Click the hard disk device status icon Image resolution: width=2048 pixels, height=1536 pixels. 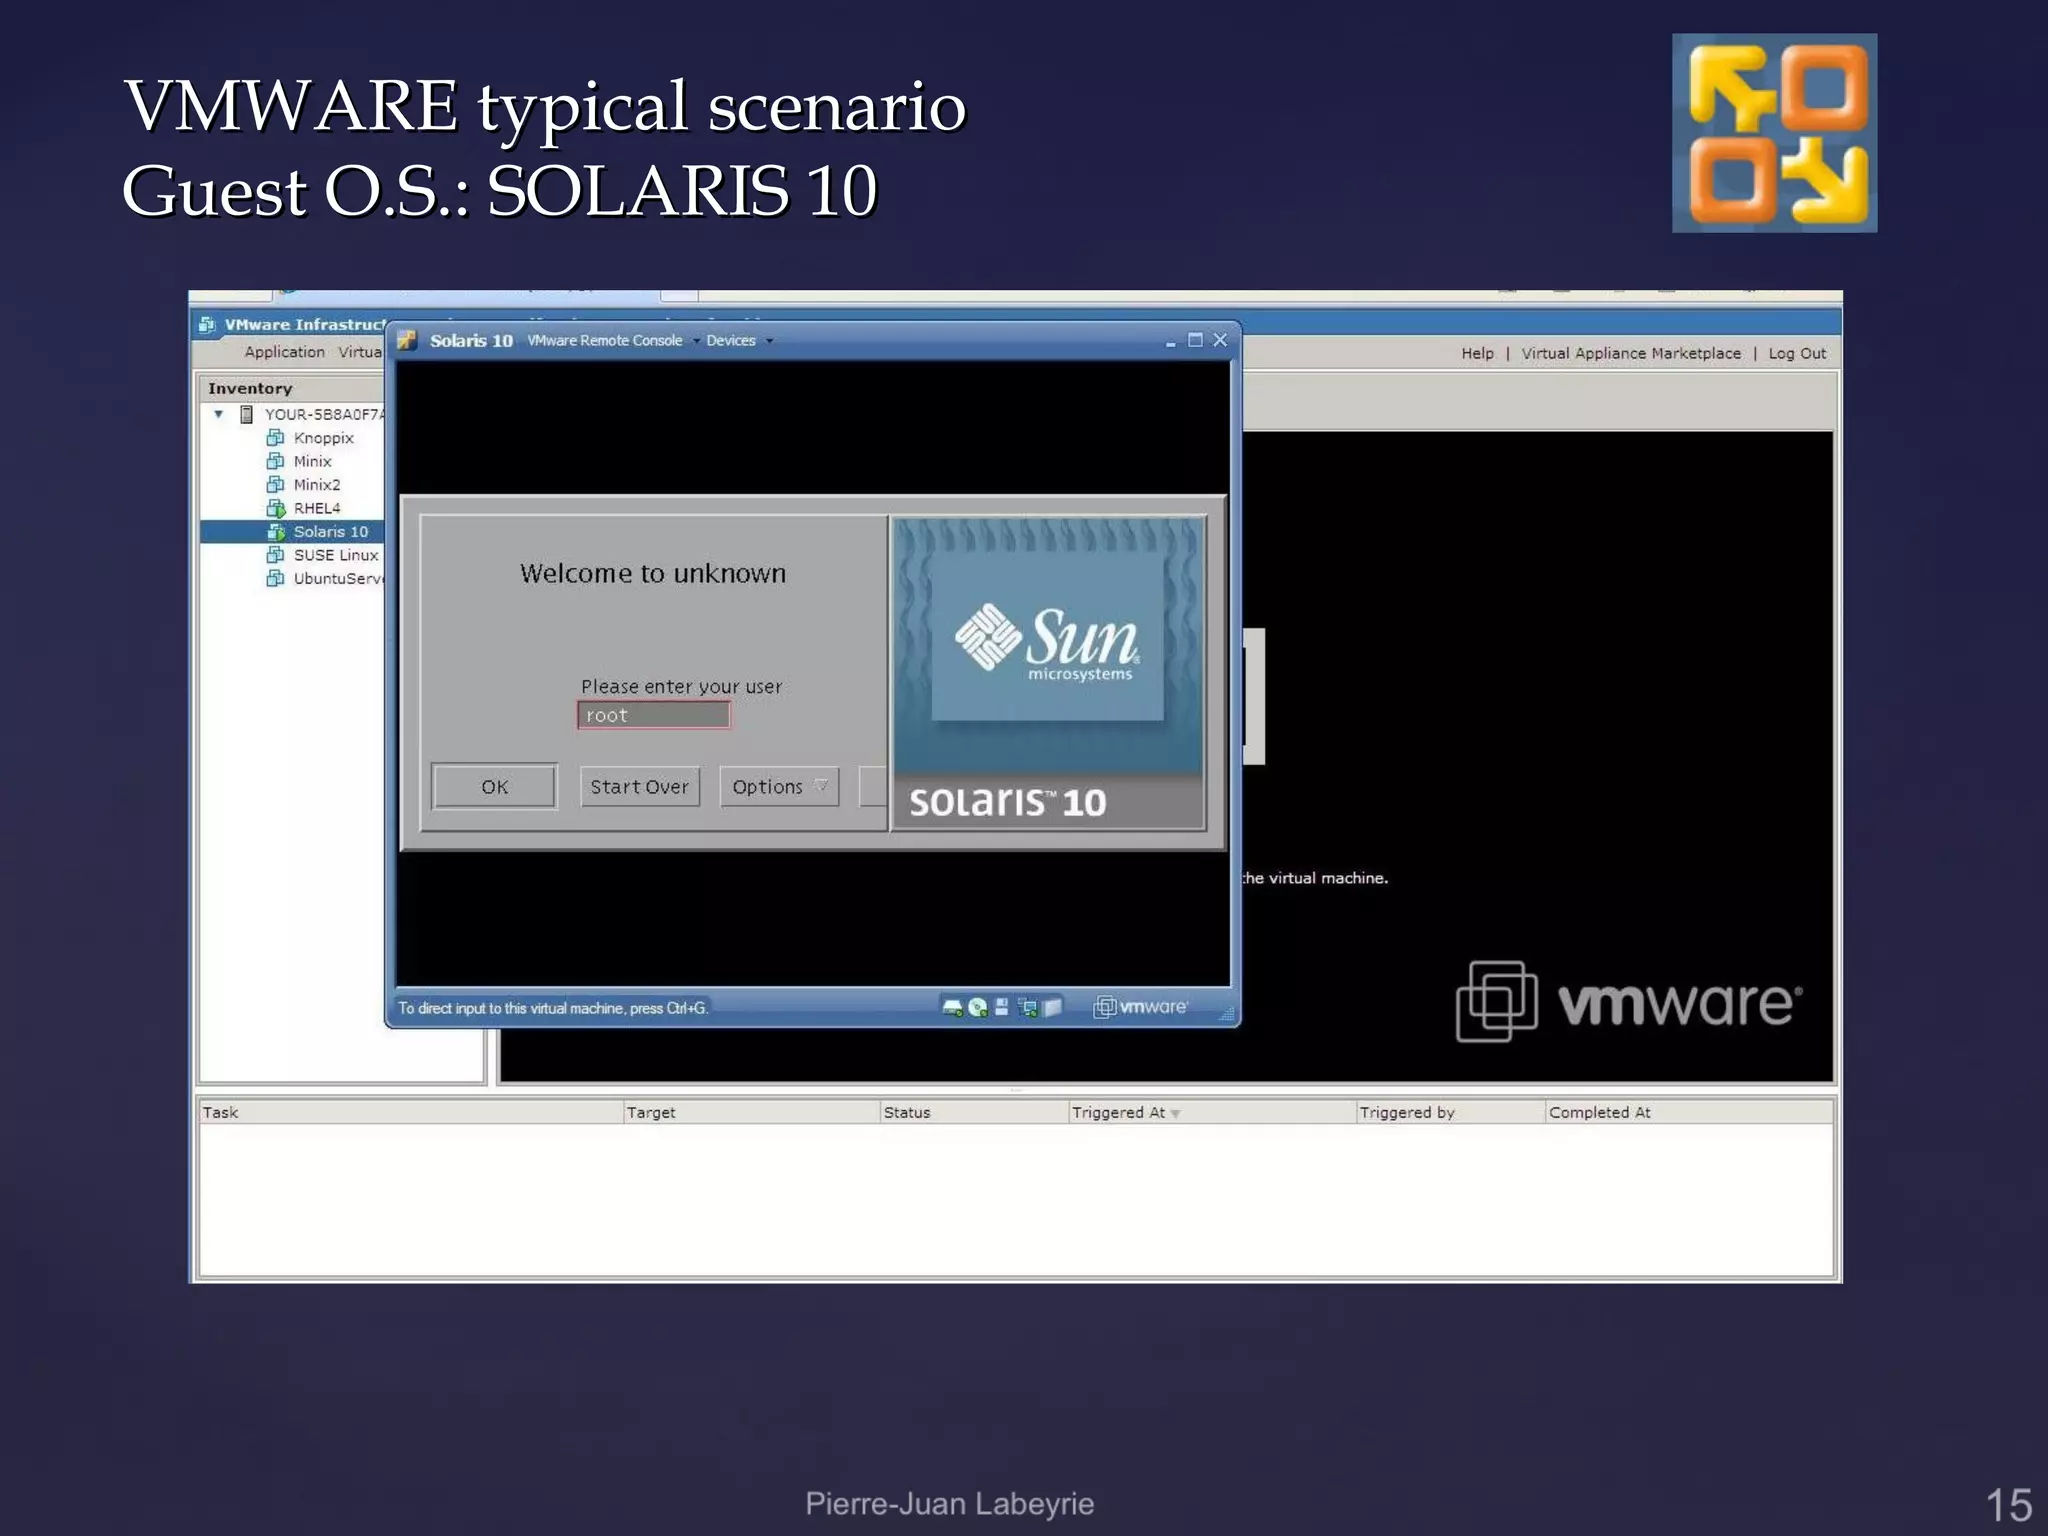[x=952, y=1007]
